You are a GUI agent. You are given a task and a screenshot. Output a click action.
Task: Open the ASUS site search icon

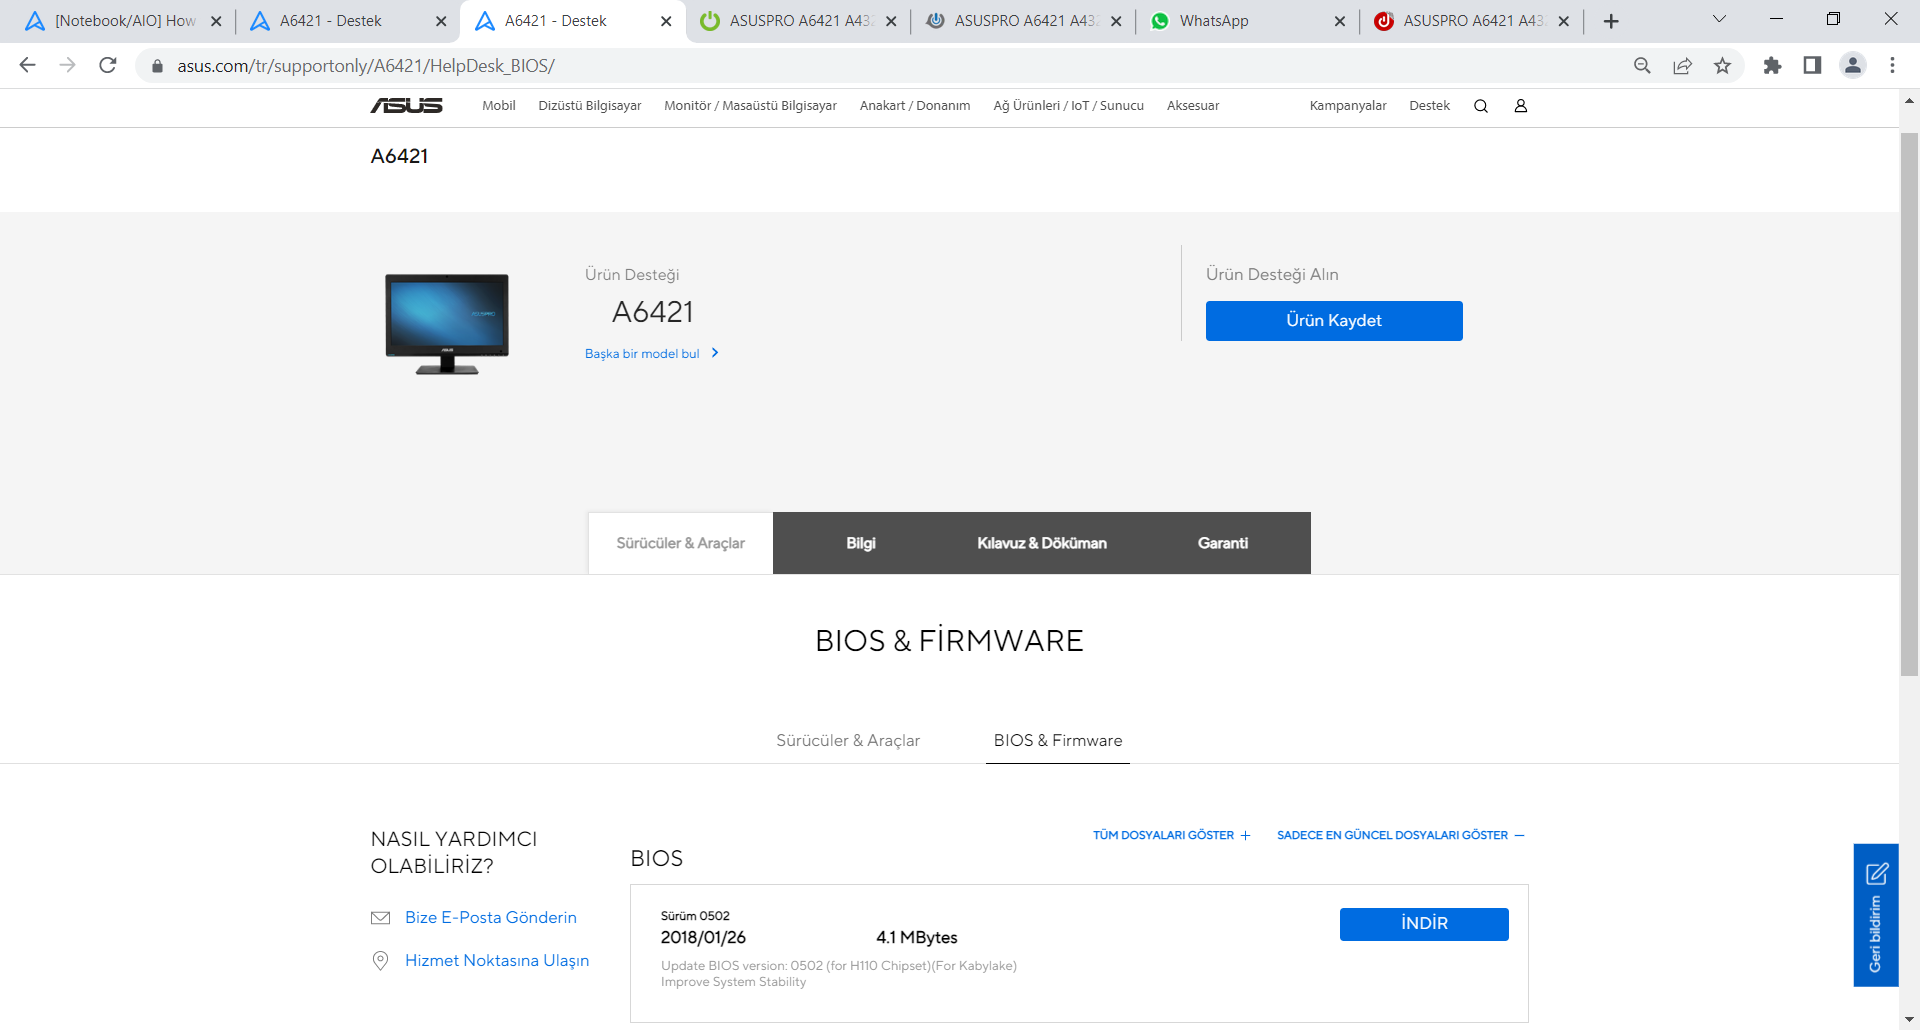coord(1481,106)
